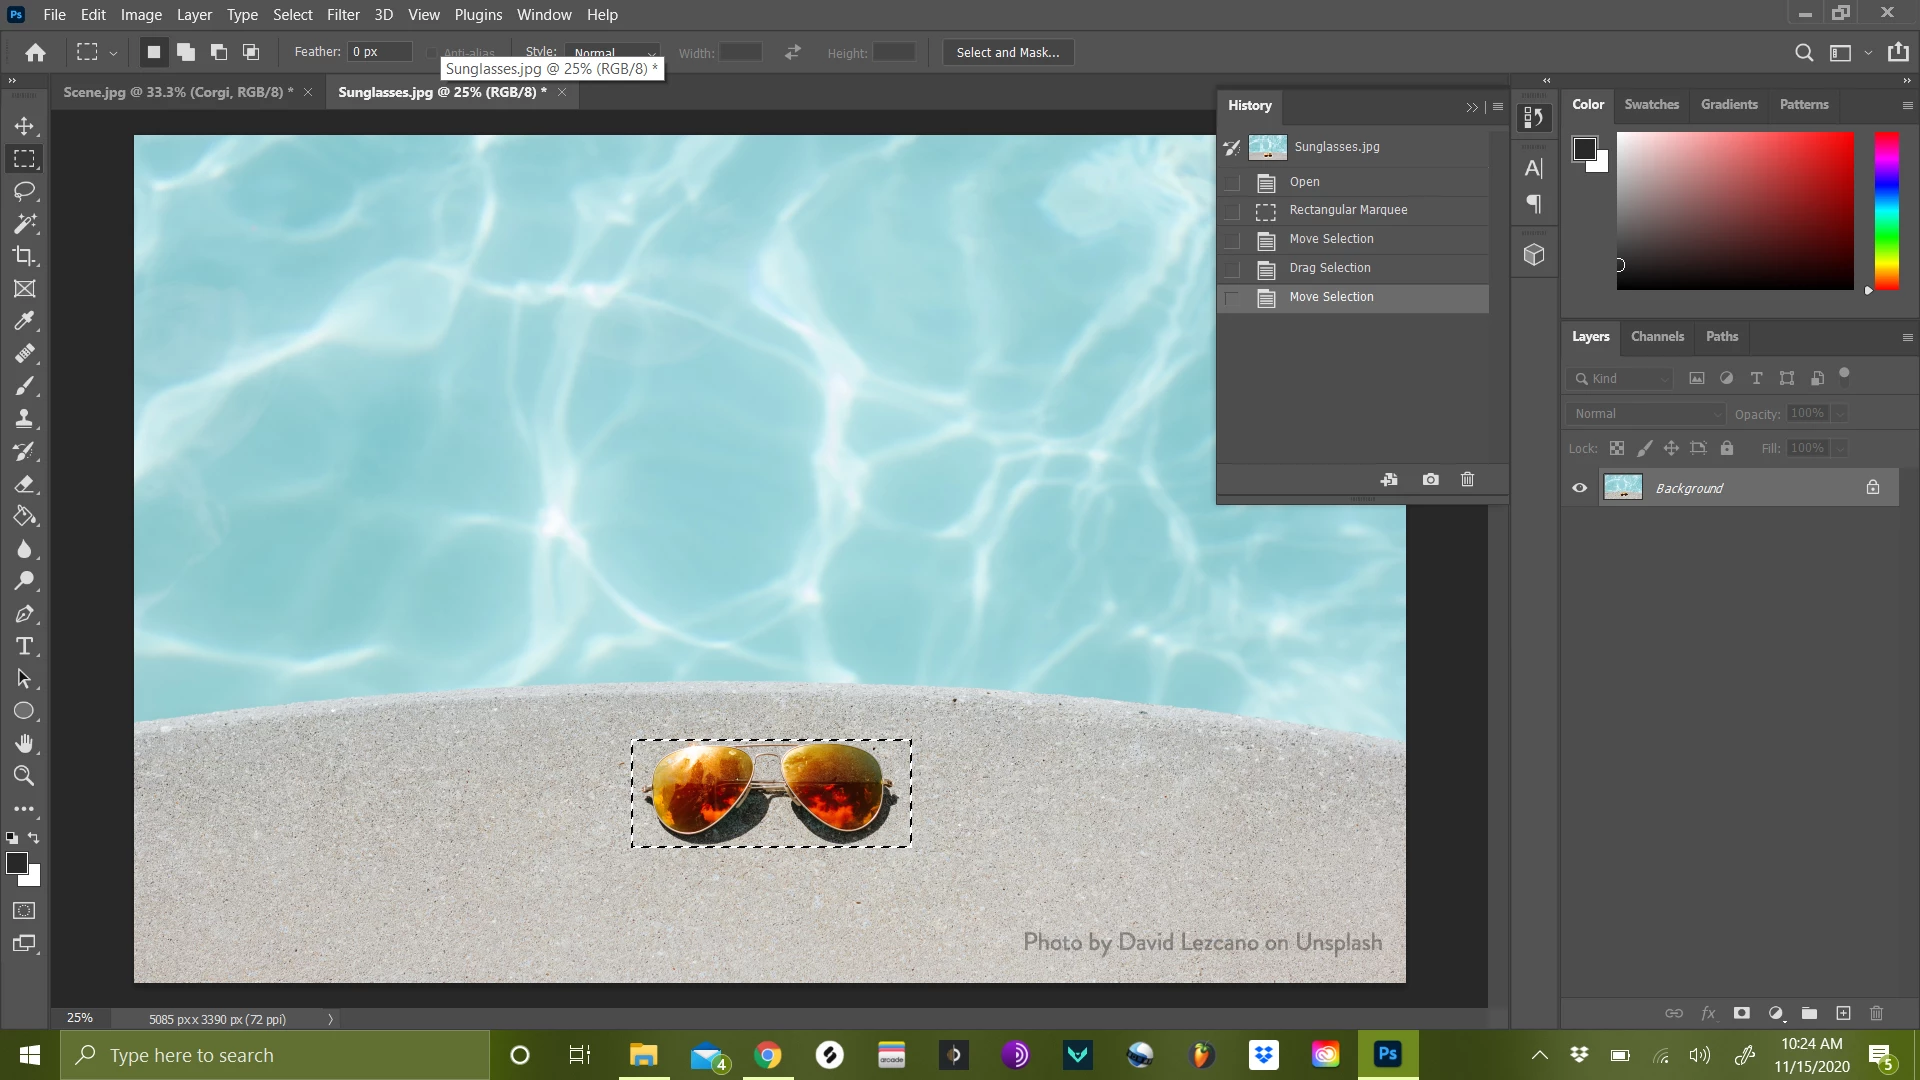Image resolution: width=1920 pixels, height=1080 pixels.
Task: Toggle history brush source for Open state
Action: [1232, 182]
